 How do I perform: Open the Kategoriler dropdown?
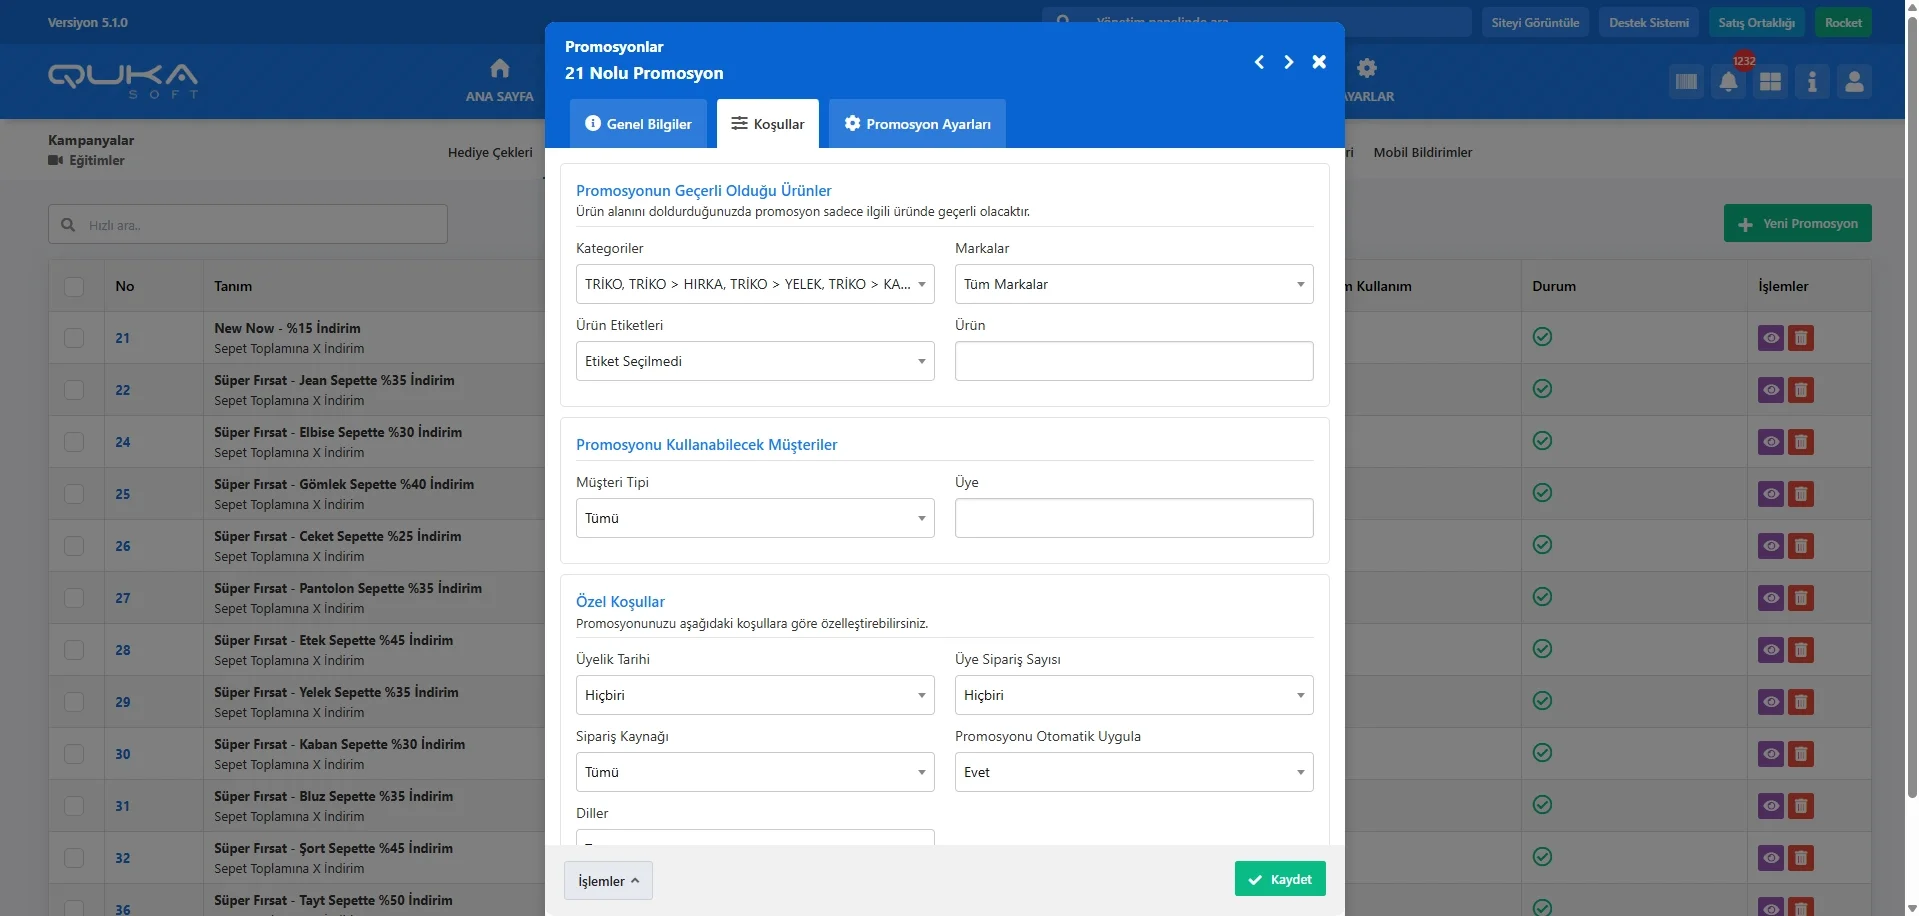[x=754, y=284]
